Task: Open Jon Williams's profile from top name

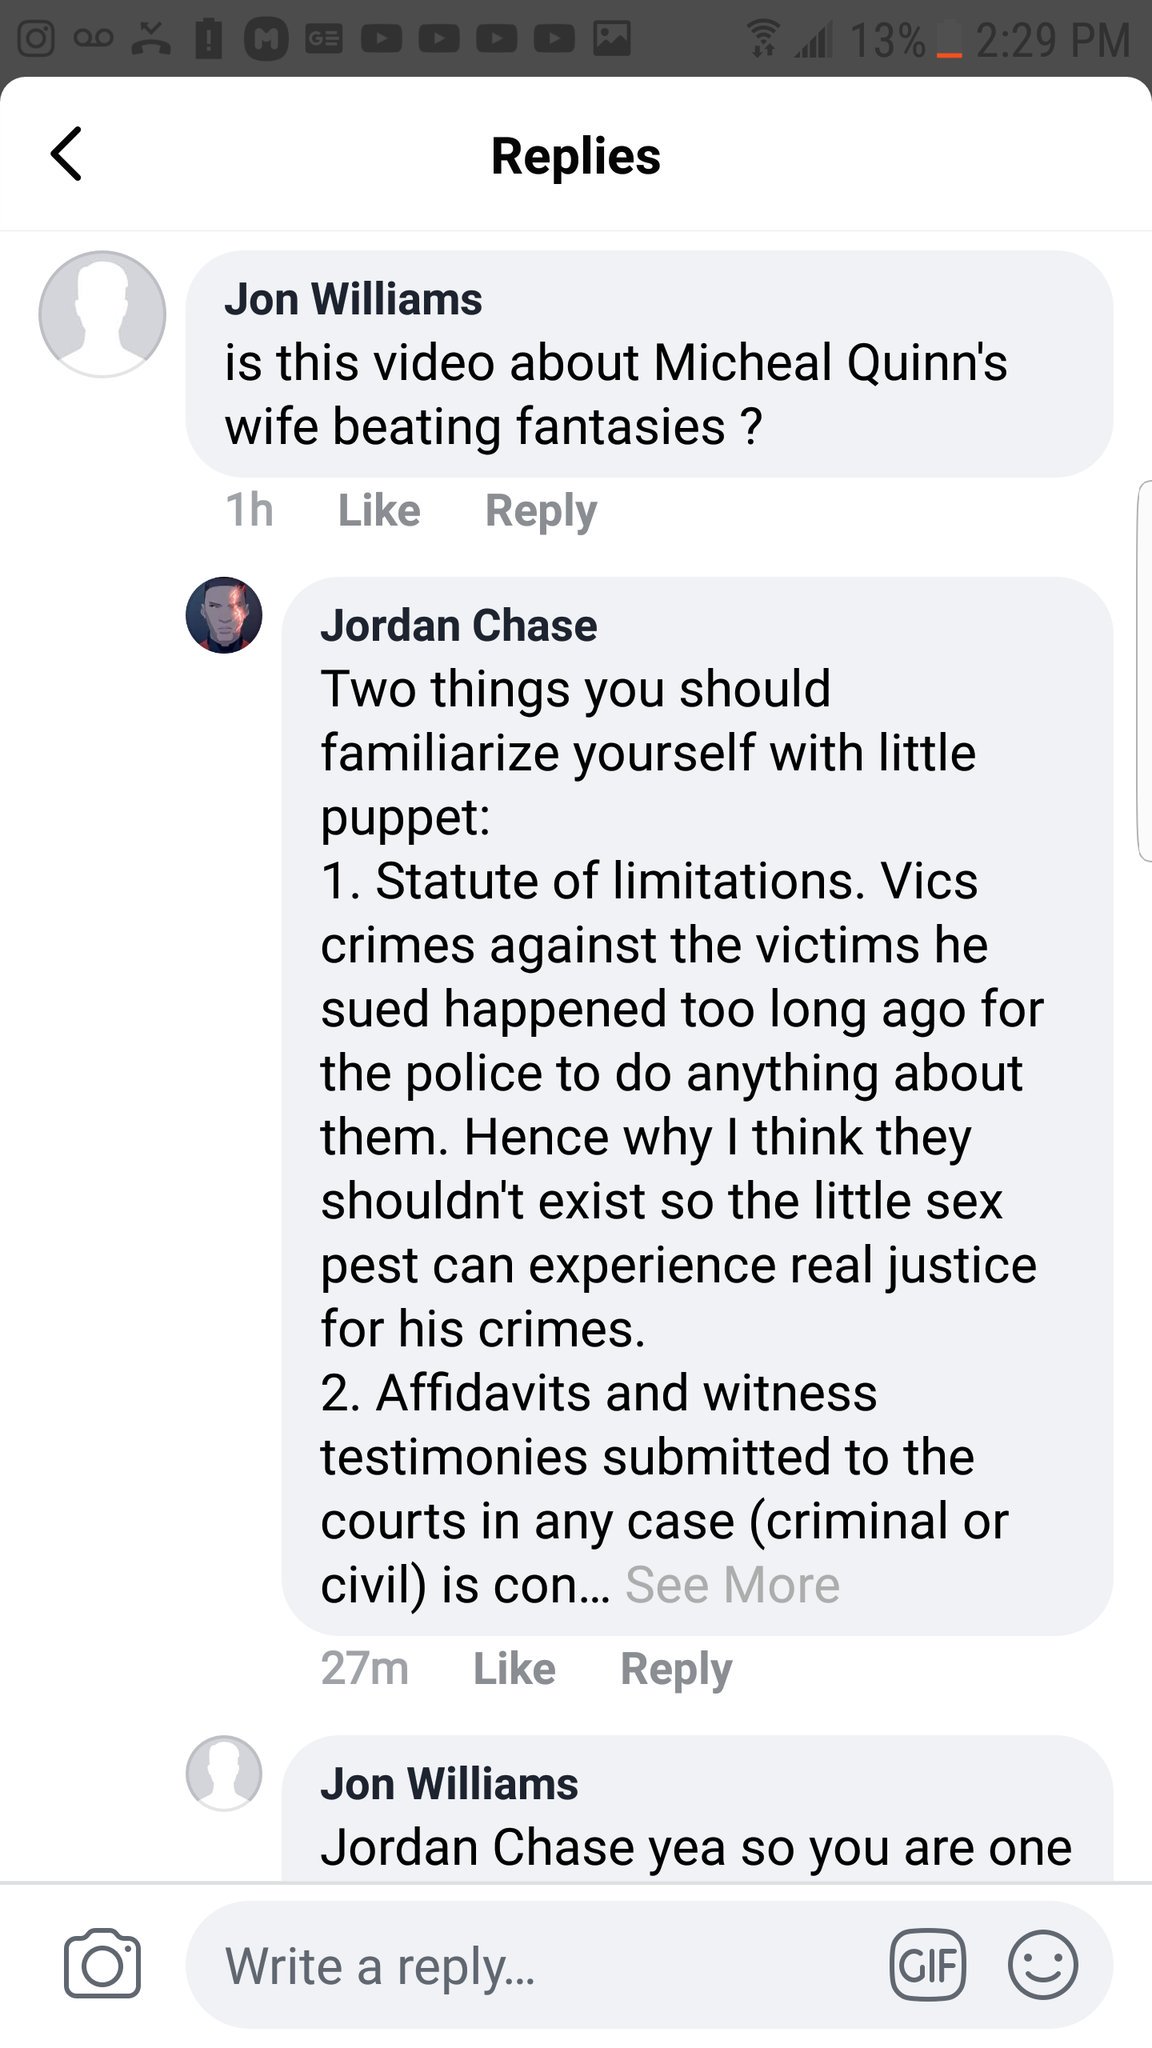Action: [x=353, y=299]
